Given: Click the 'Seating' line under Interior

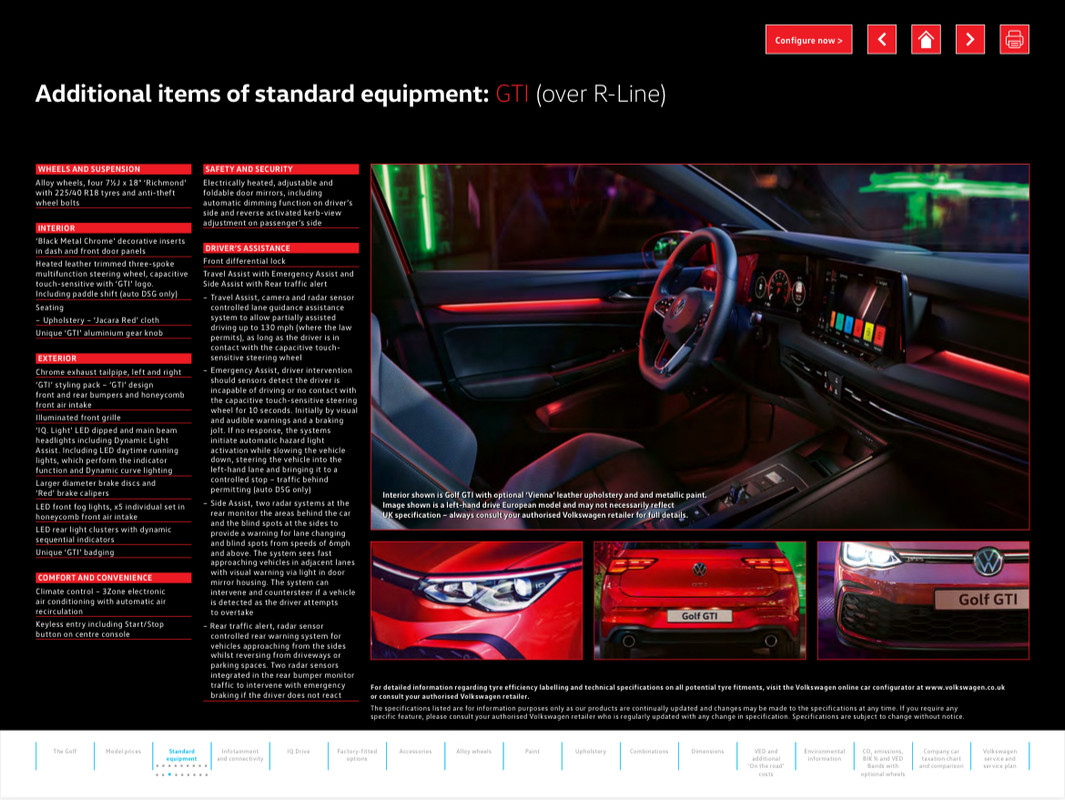Looking at the screenshot, I should tap(50, 308).
